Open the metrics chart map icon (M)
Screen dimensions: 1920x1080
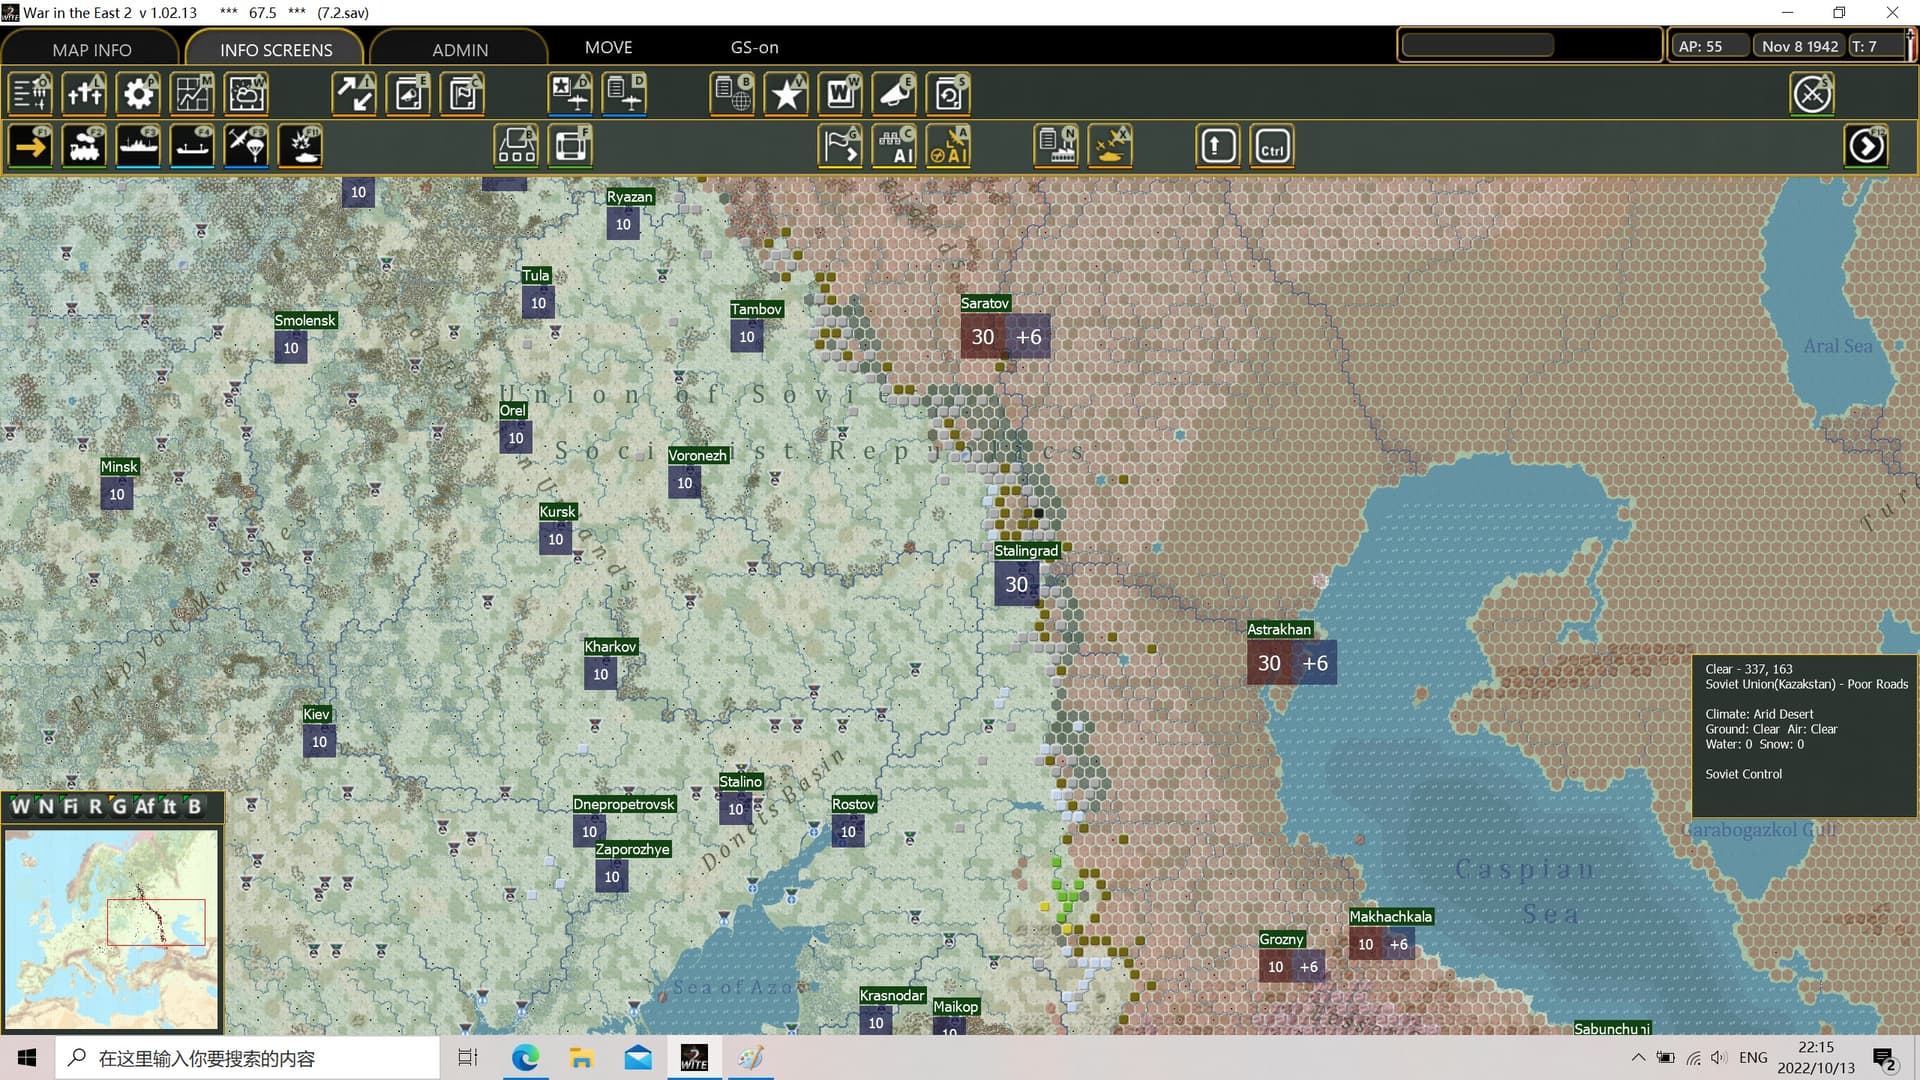pyautogui.click(x=192, y=94)
